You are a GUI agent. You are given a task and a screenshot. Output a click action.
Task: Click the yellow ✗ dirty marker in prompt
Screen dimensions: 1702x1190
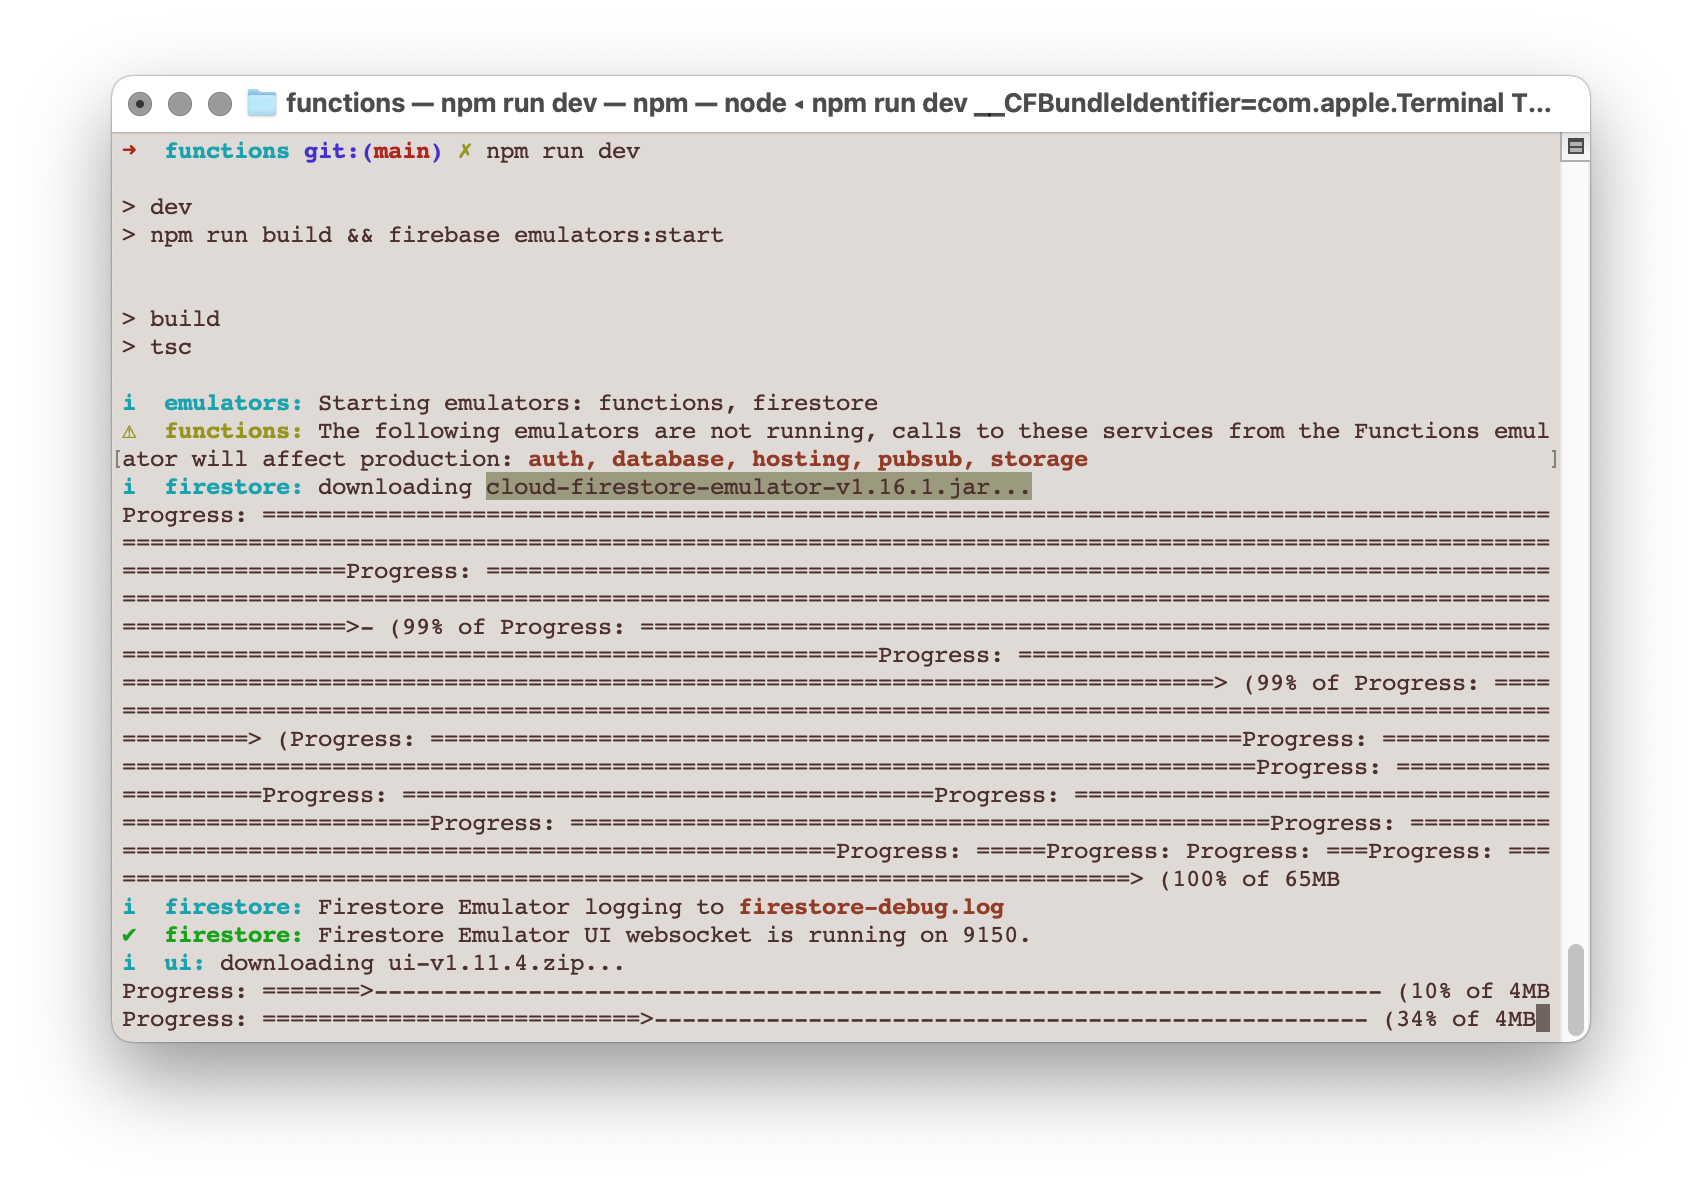[x=465, y=151]
